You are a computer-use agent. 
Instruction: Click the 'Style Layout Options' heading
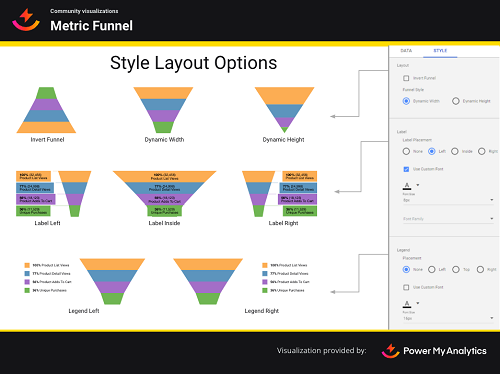point(194,63)
